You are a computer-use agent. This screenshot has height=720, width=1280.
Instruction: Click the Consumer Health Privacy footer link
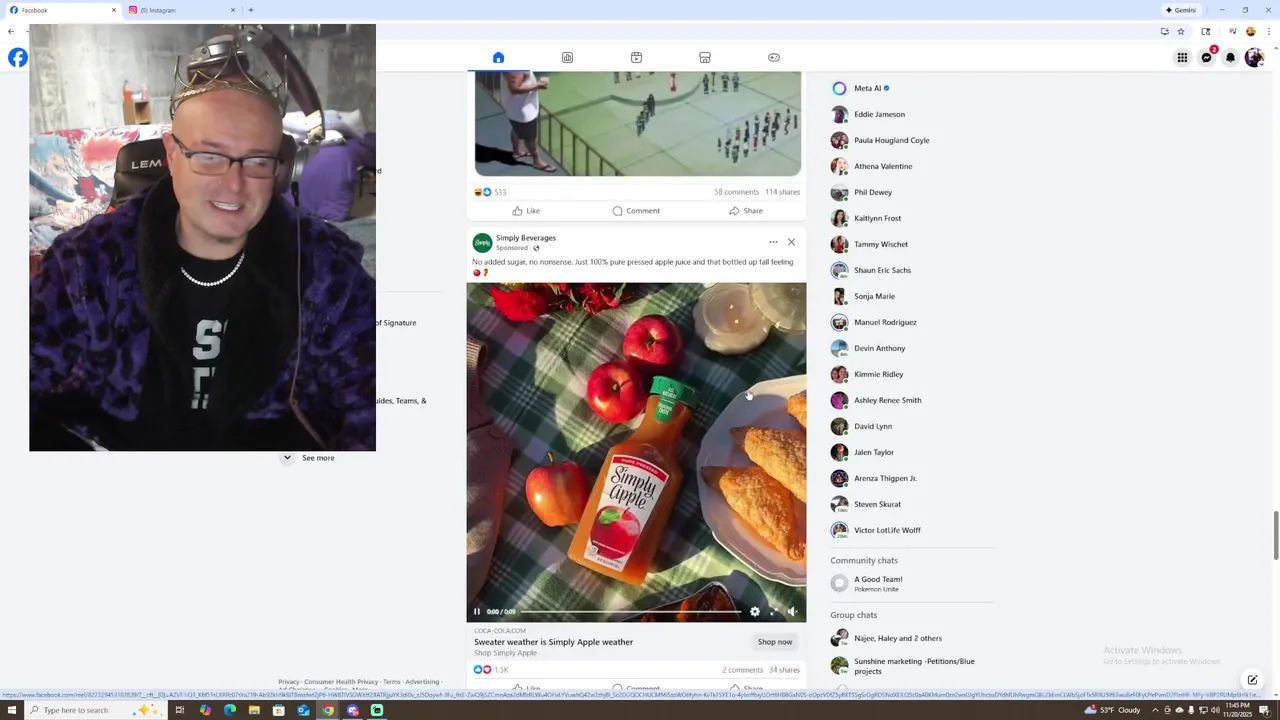pyautogui.click(x=341, y=682)
